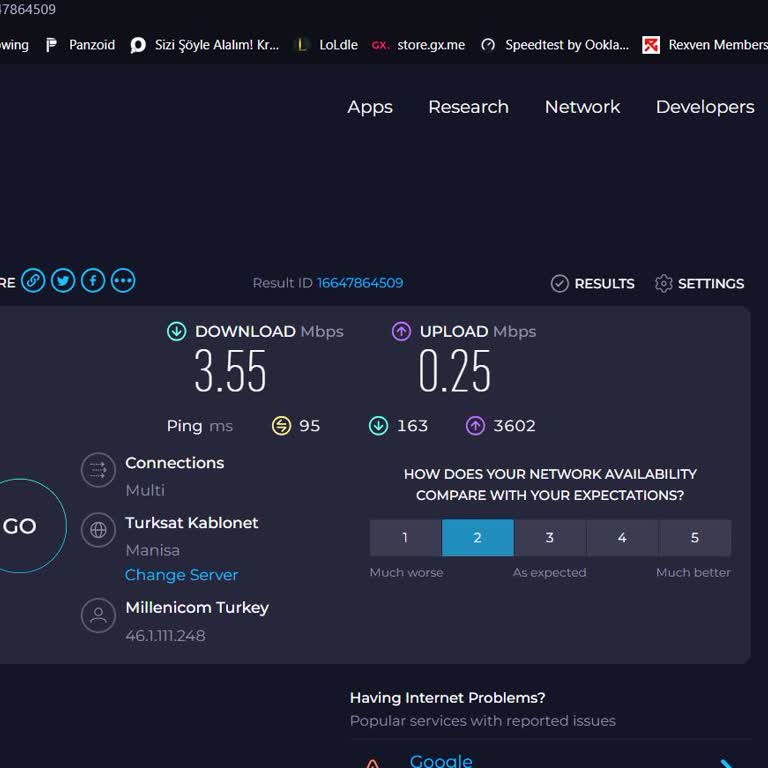The width and height of the screenshot is (768, 768).
Task: Share the result on Twitter
Action: (63, 281)
